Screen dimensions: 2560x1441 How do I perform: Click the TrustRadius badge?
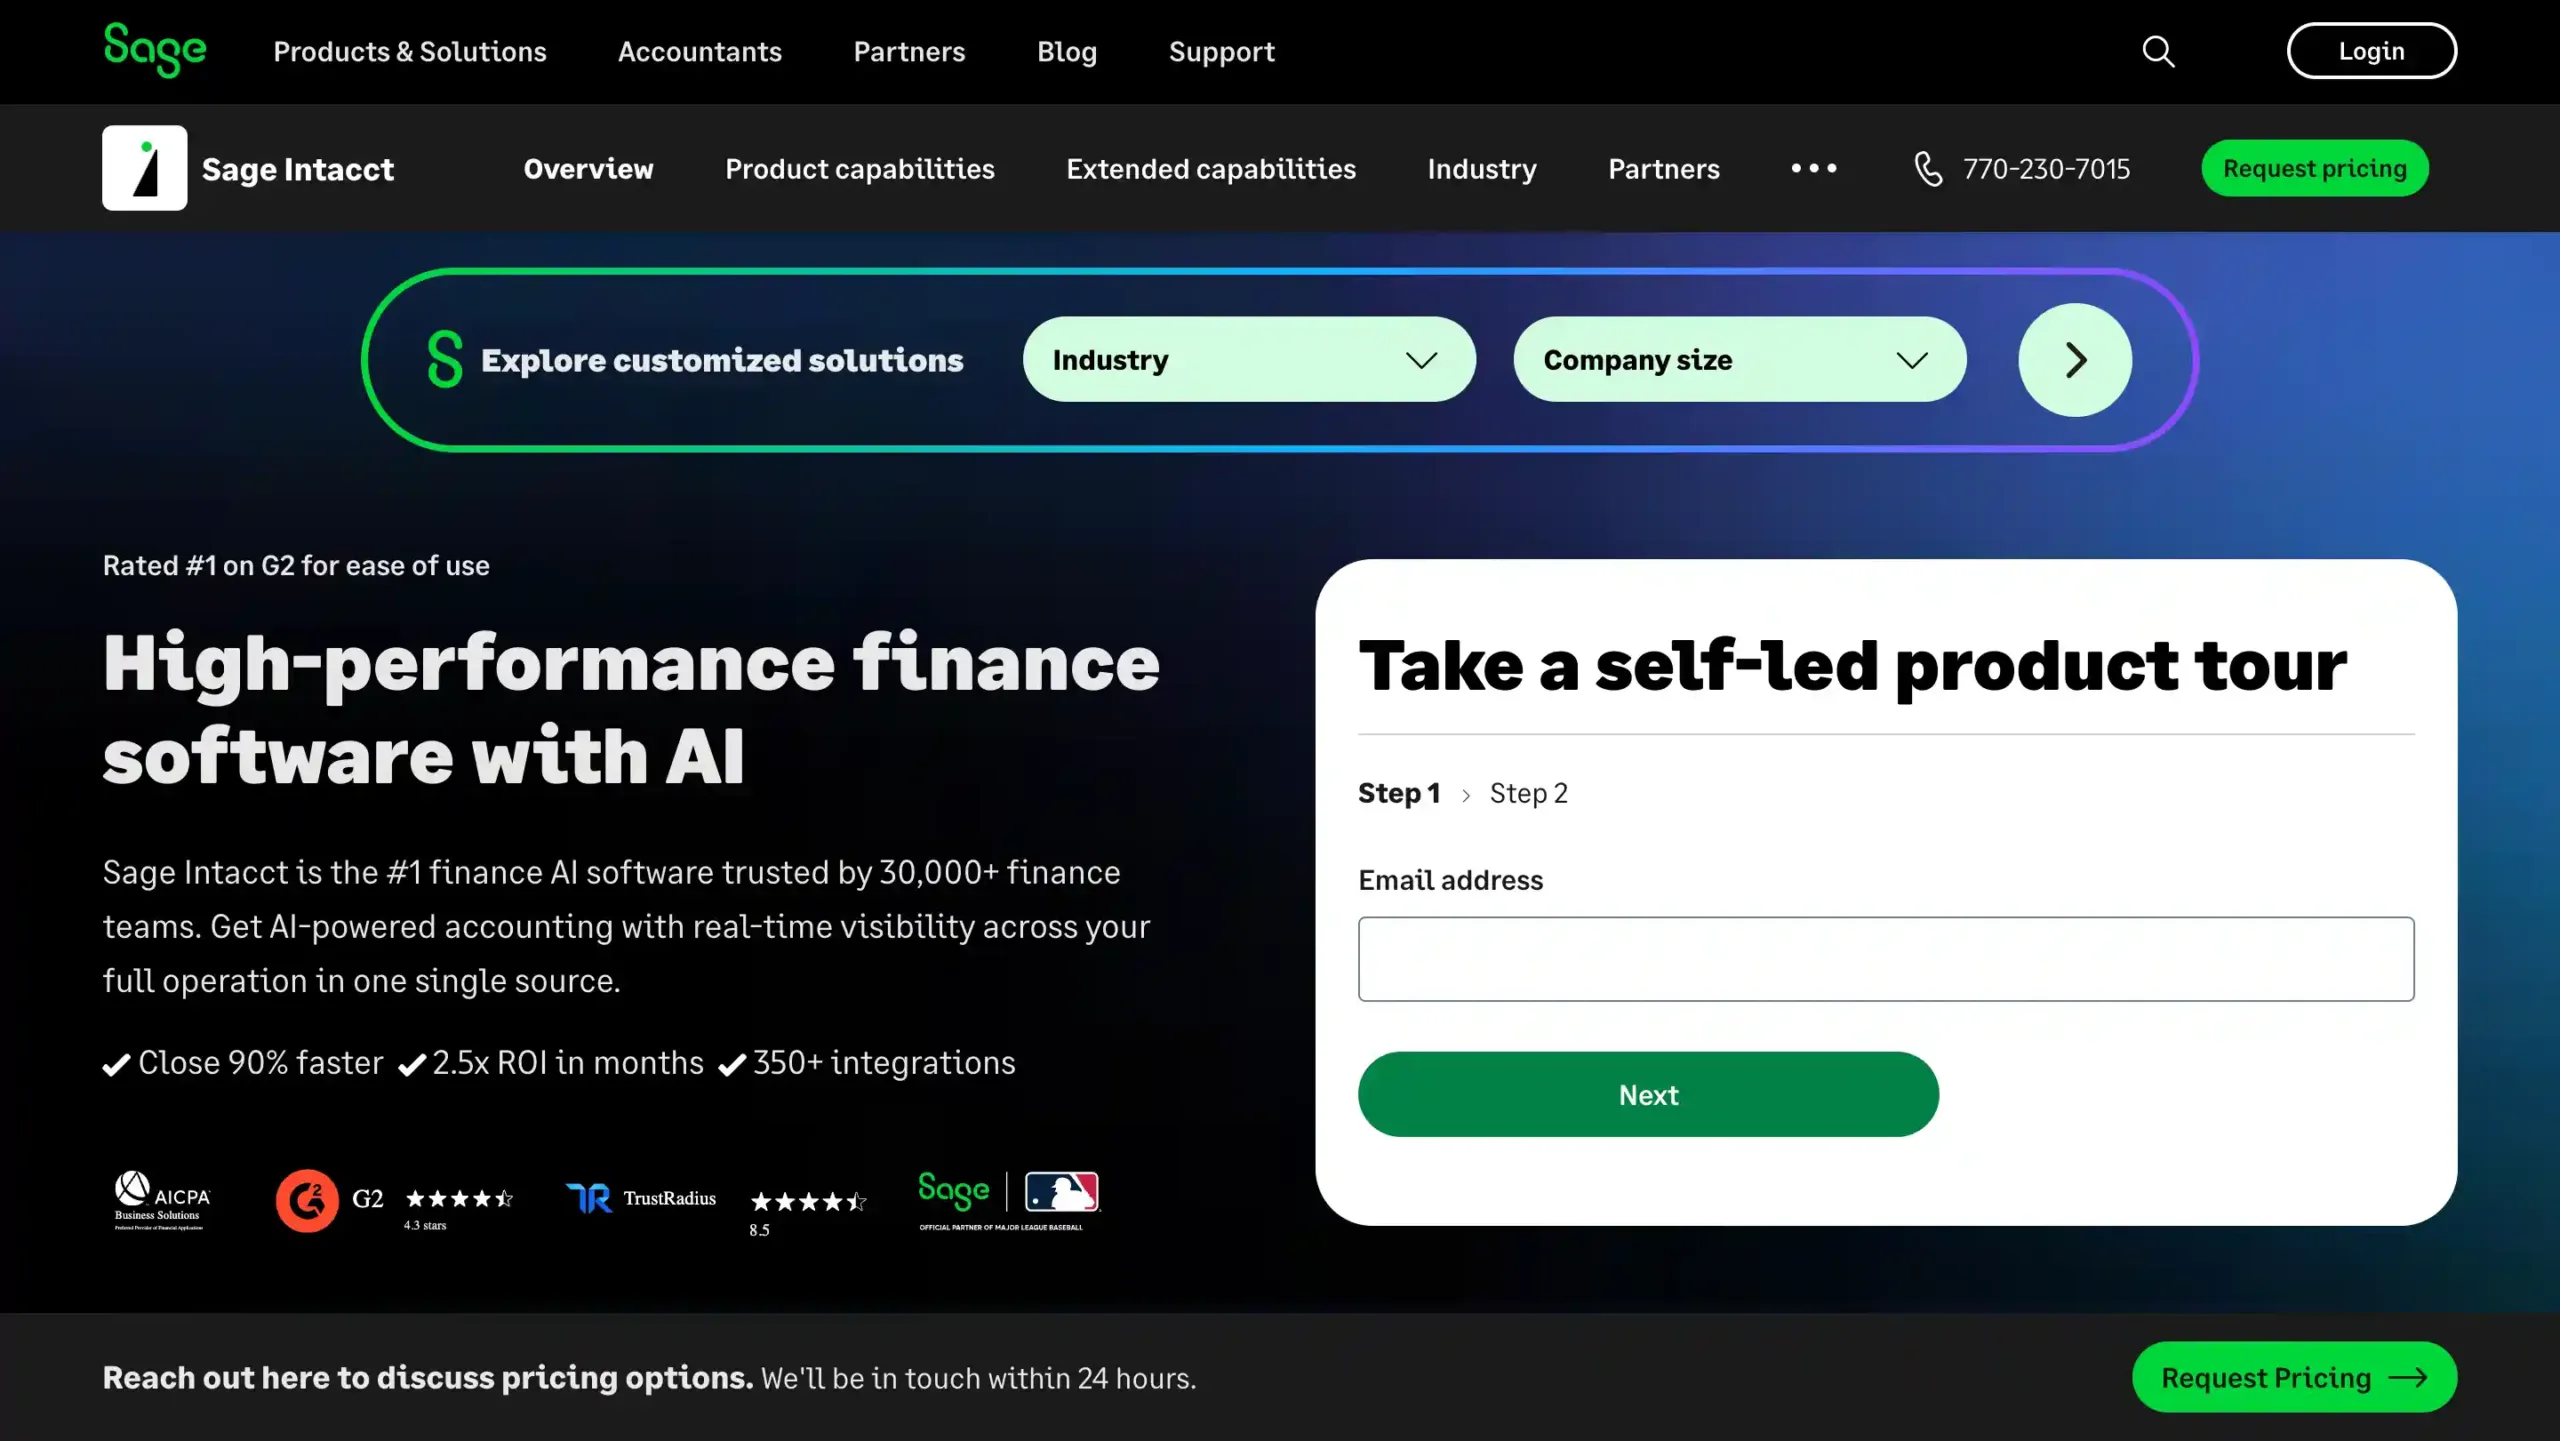click(x=641, y=1198)
